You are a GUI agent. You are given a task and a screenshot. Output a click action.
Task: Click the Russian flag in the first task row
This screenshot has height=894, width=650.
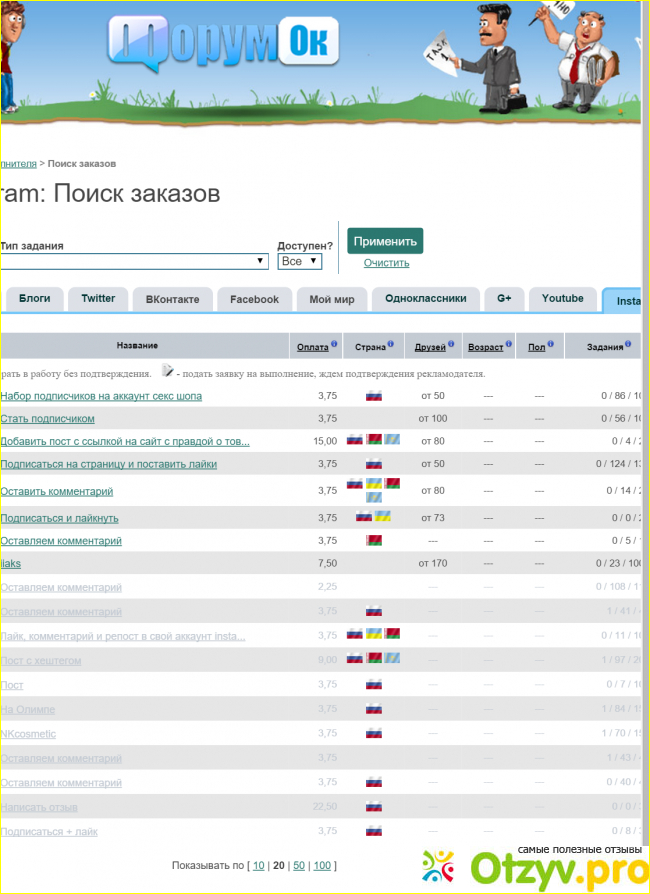(x=374, y=396)
